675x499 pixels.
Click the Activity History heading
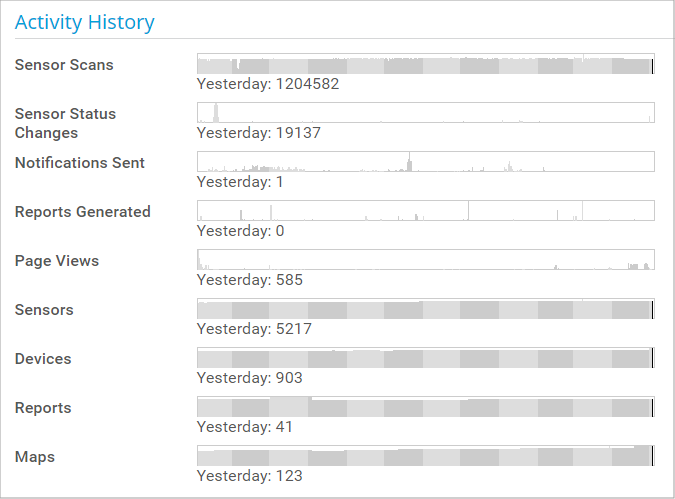click(85, 22)
